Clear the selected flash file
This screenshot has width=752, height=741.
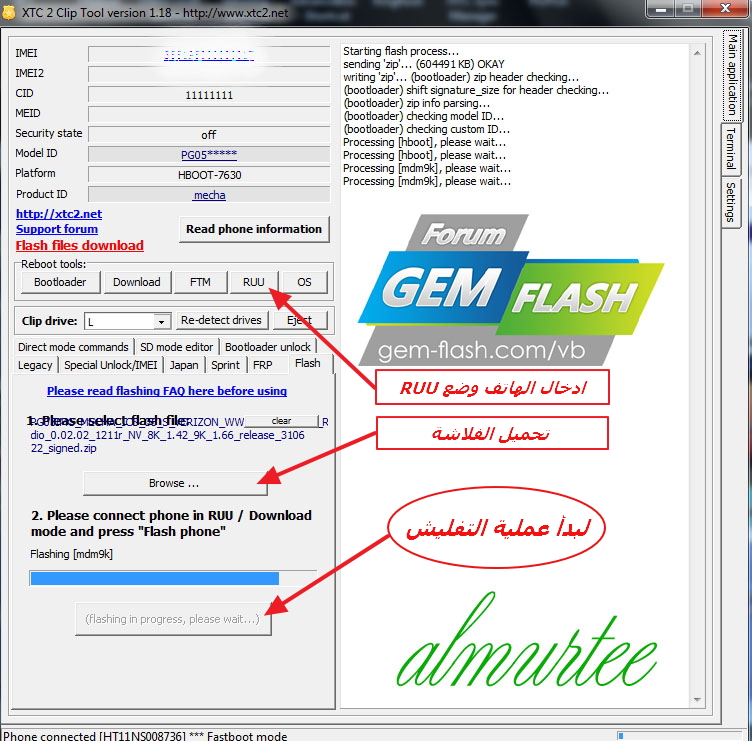coord(282,421)
